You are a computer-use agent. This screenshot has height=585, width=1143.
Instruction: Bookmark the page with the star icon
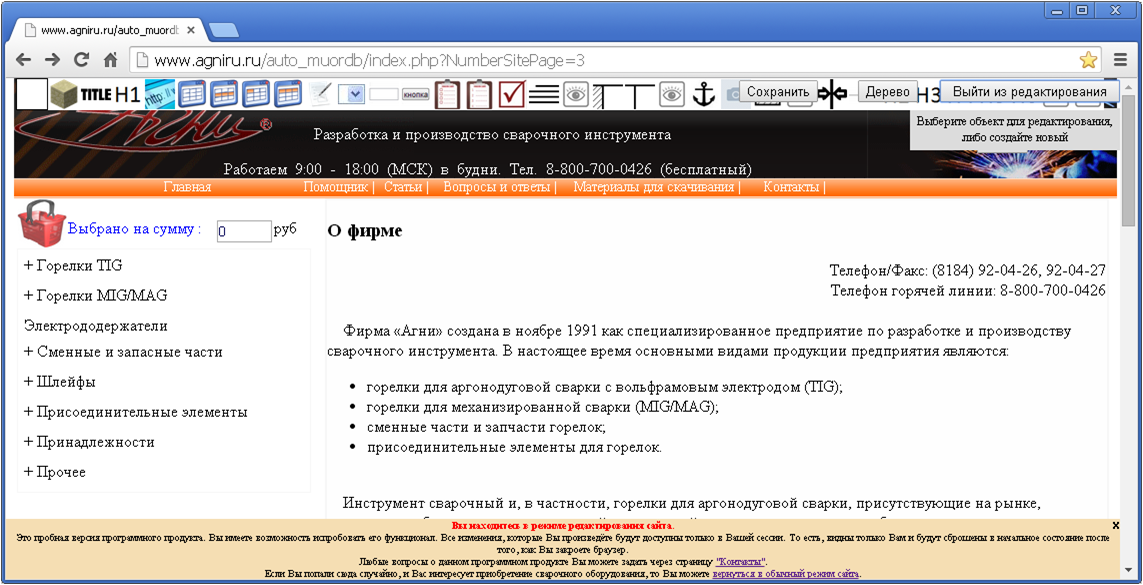pos(1088,60)
